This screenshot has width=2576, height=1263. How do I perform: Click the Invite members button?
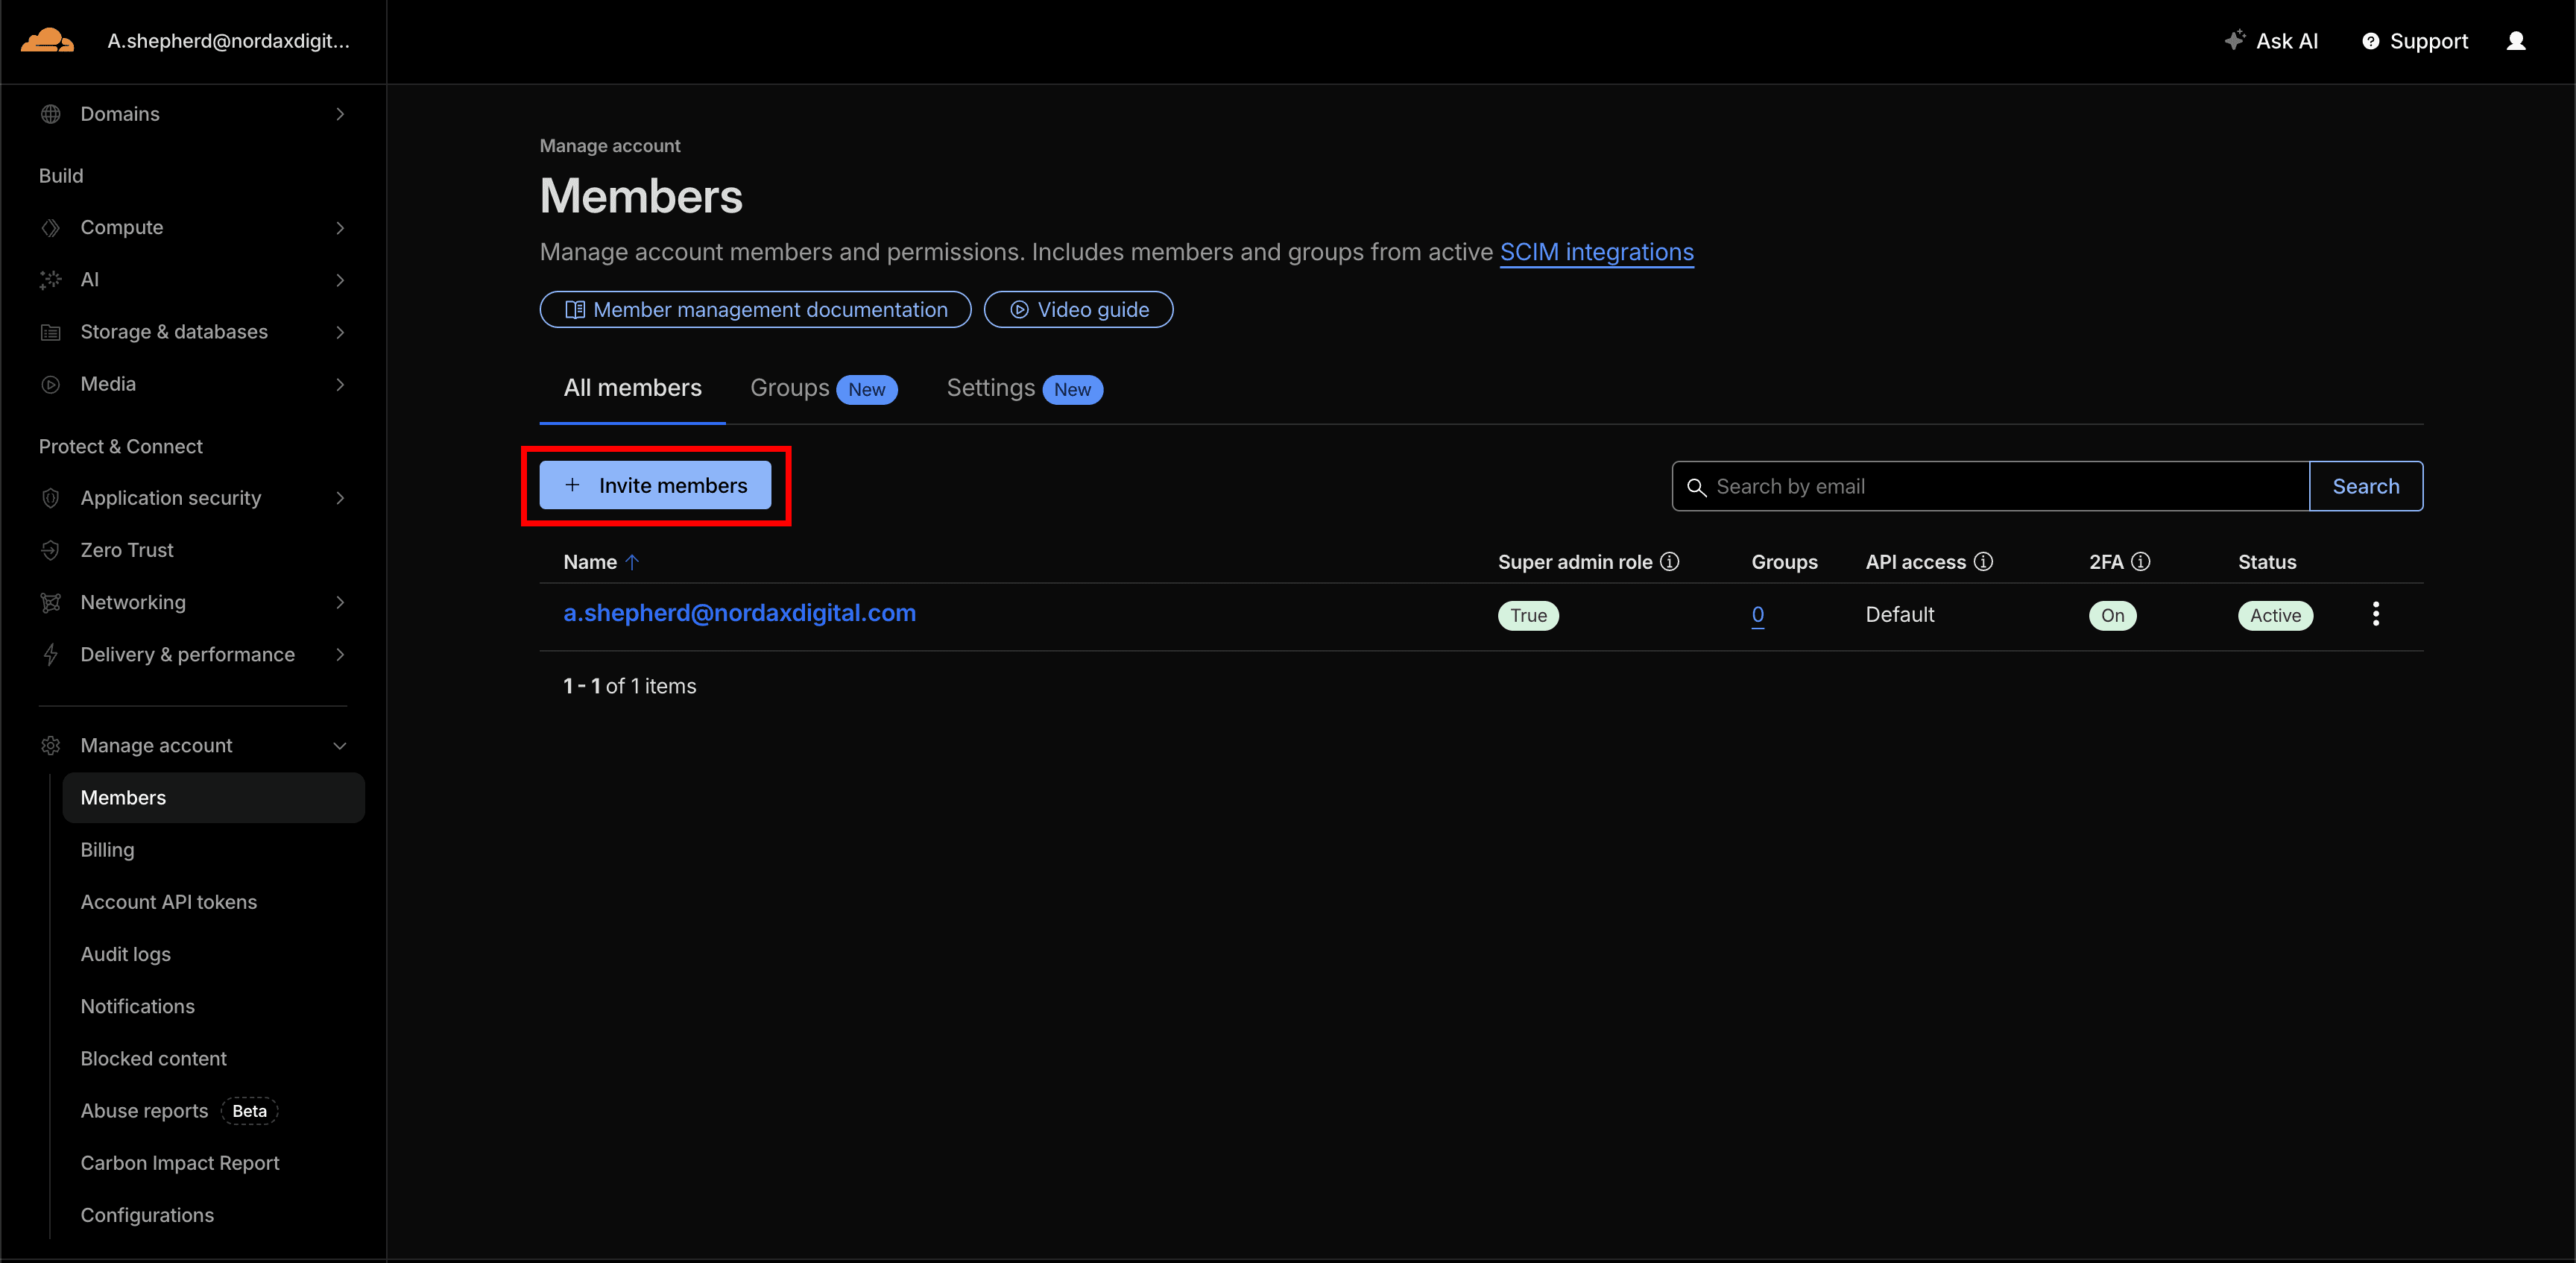(657, 485)
